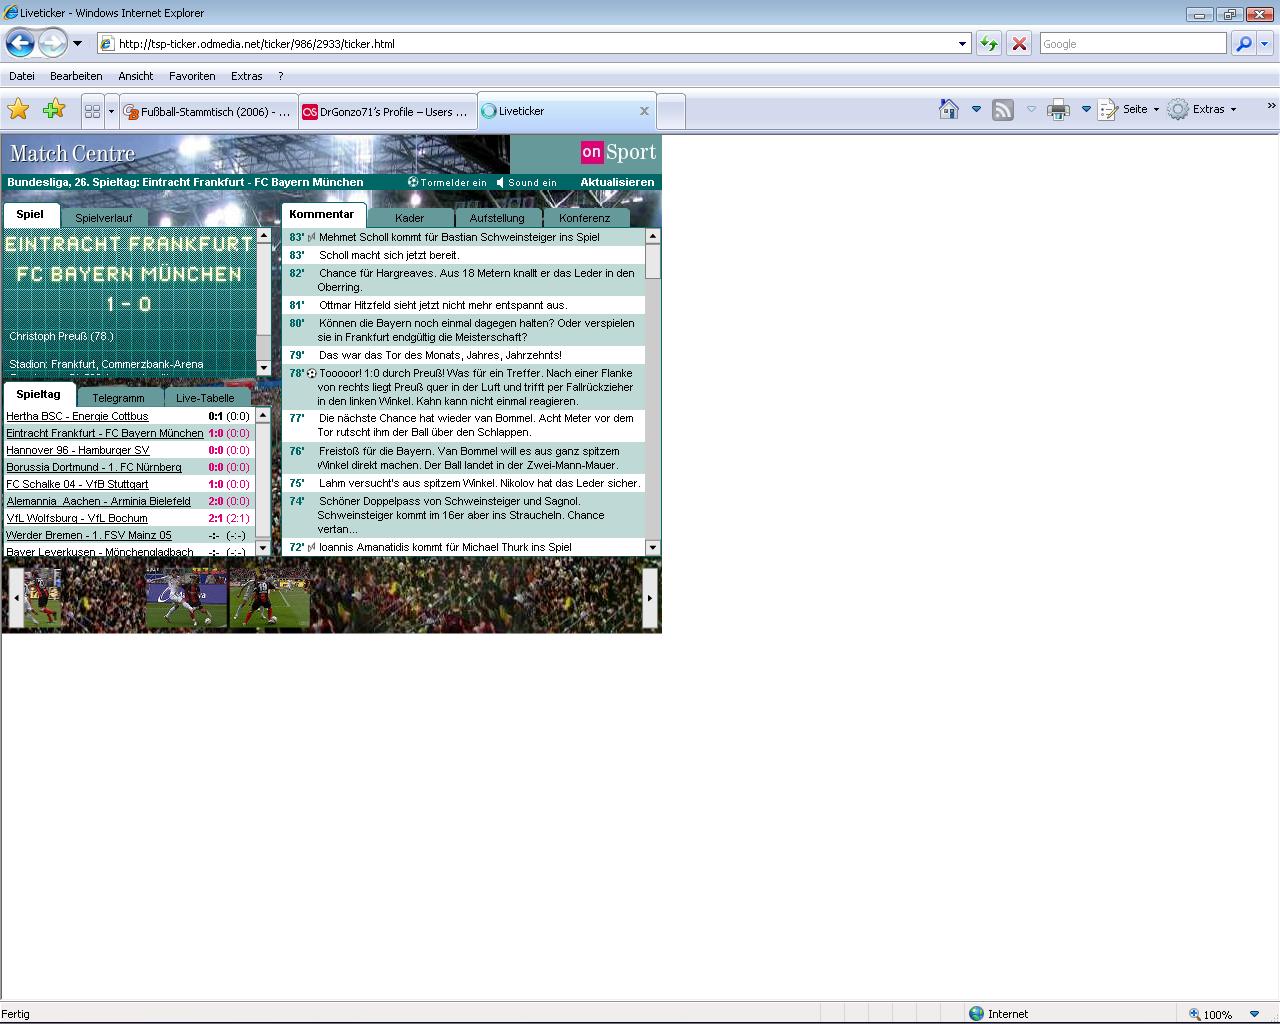Open Hannover 96 - Hamburger SV match
Image resolution: width=1280 pixels, height=1024 pixels.
coord(78,450)
